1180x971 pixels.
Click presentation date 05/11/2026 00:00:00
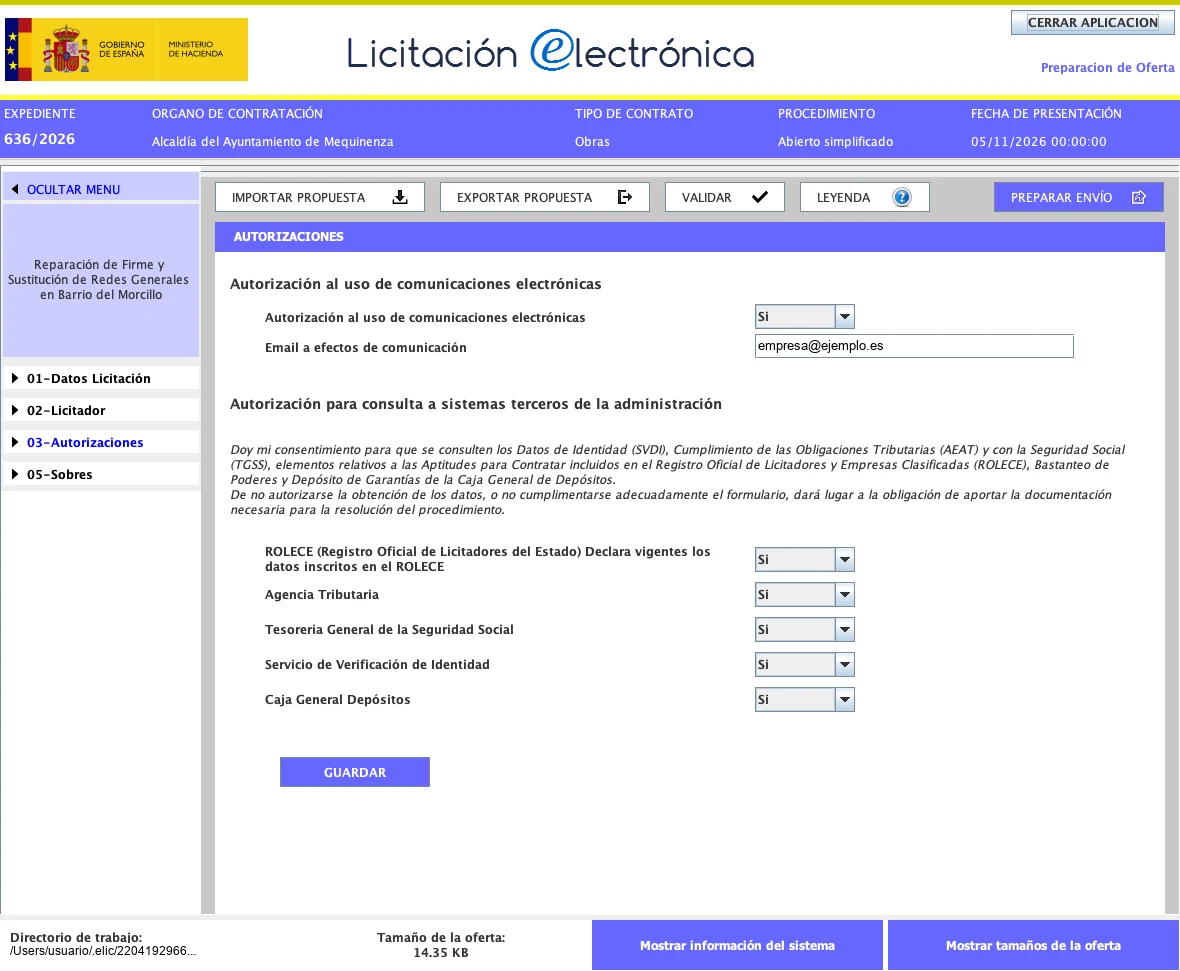pos(1039,142)
